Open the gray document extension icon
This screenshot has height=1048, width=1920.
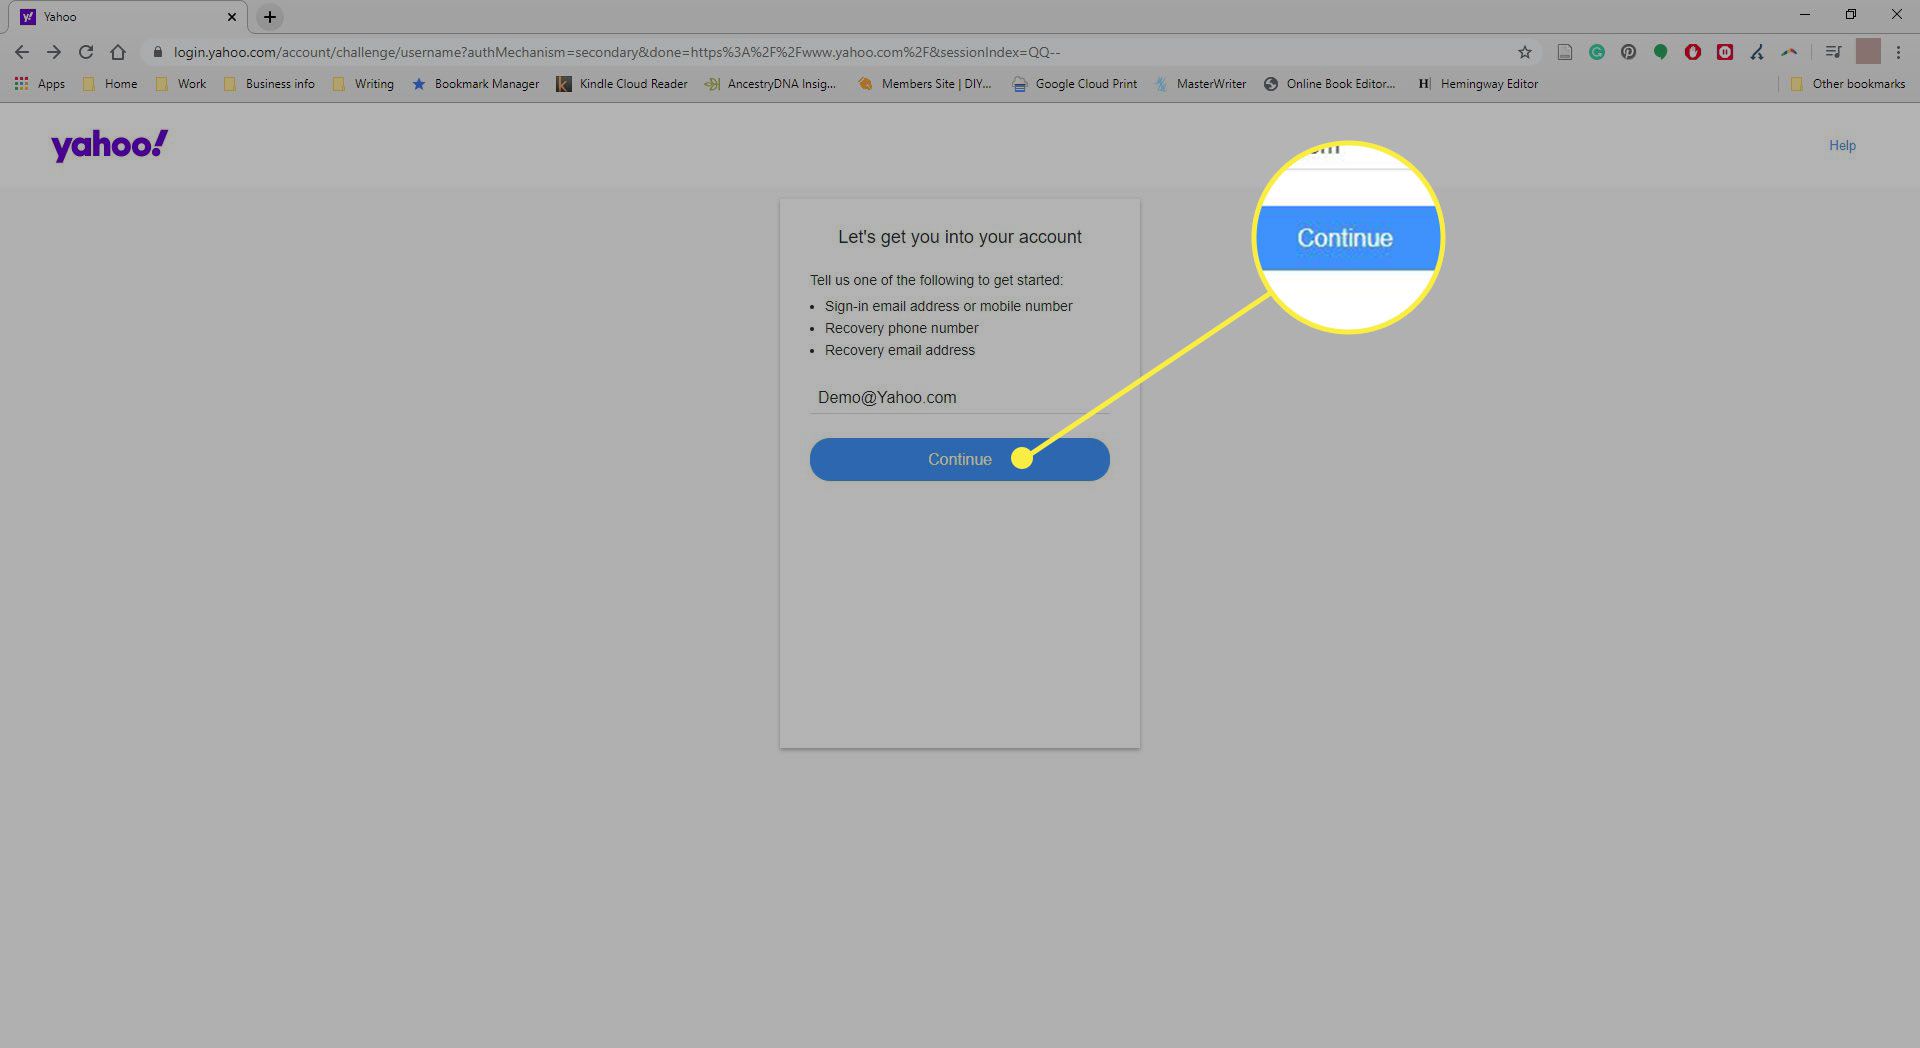(x=1565, y=52)
